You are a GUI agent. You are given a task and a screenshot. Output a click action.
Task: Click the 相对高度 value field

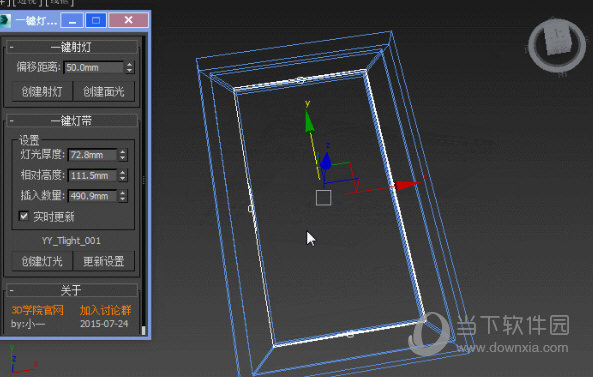(x=92, y=175)
